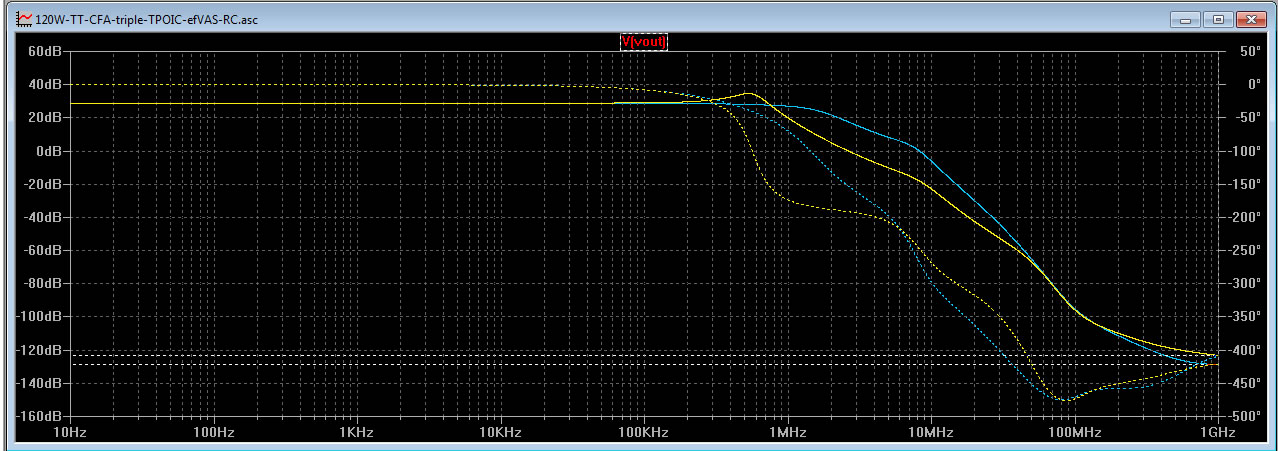The width and height of the screenshot is (1278, 451).
Task: Click the 100MHz frequency axis label
Action: coord(1074,433)
